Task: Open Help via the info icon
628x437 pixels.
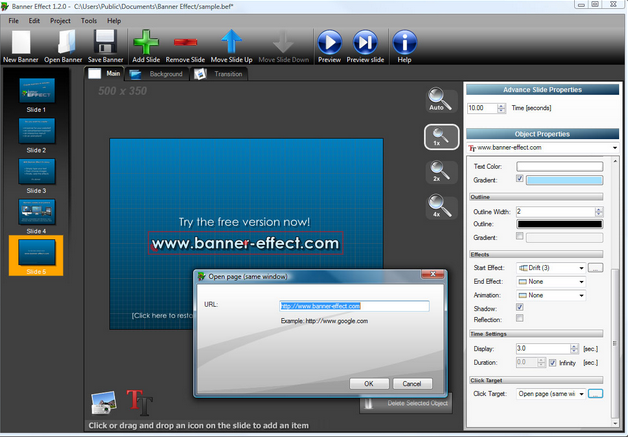Action: [405, 42]
